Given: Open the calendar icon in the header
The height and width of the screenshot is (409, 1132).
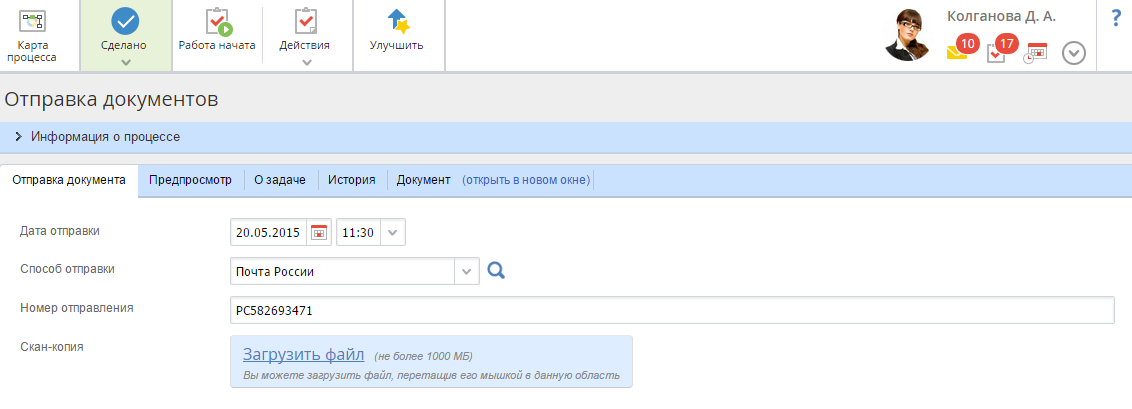Looking at the screenshot, I should pos(1035,53).
